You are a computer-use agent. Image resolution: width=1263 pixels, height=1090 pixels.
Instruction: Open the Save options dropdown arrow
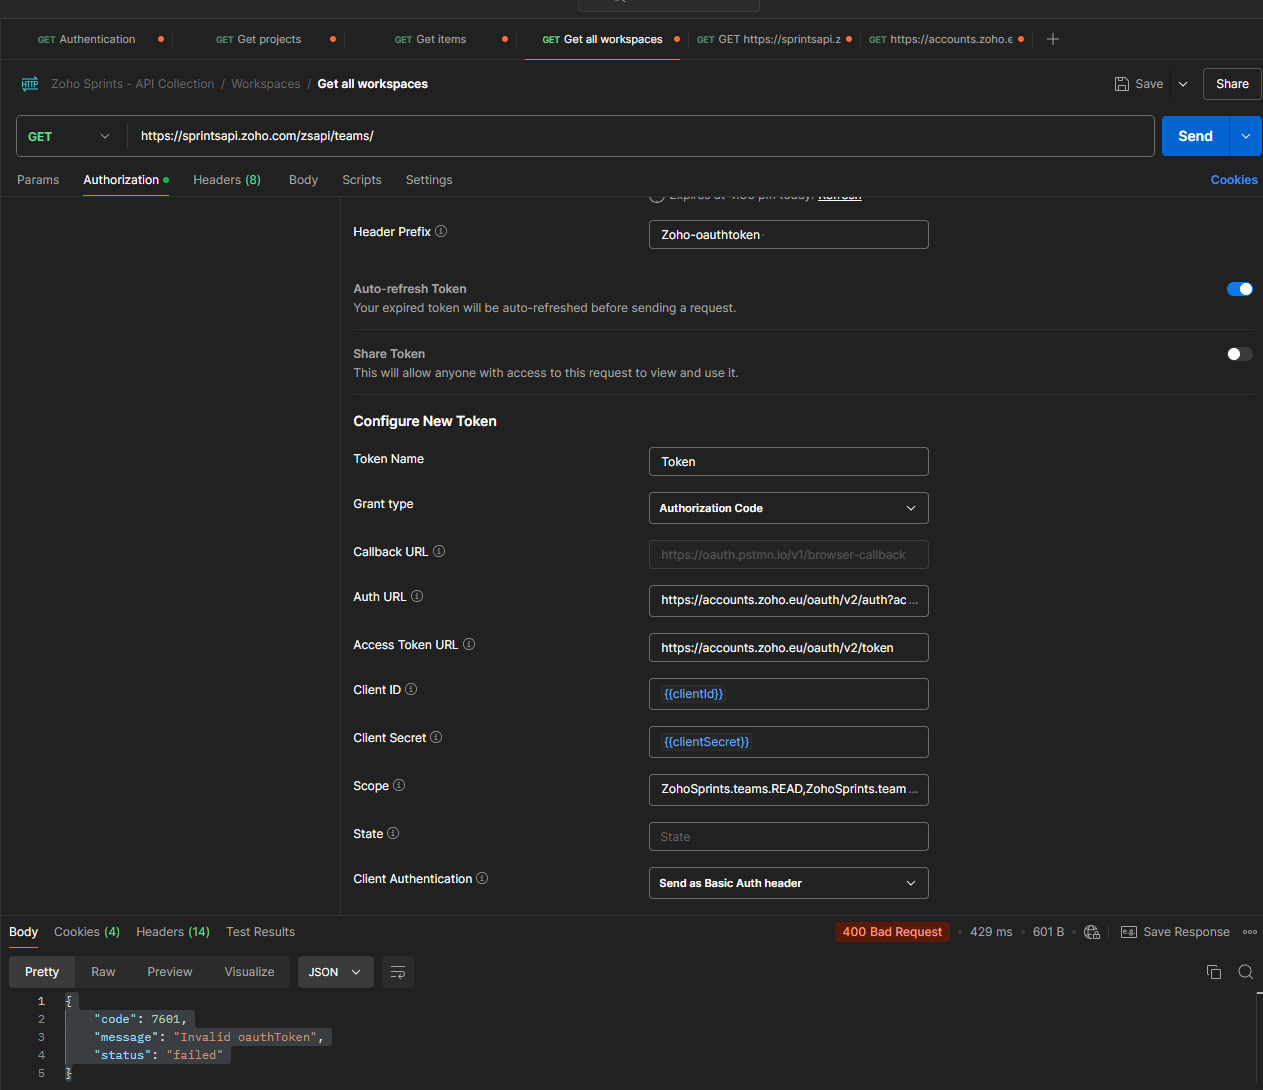pos(1183,84)
